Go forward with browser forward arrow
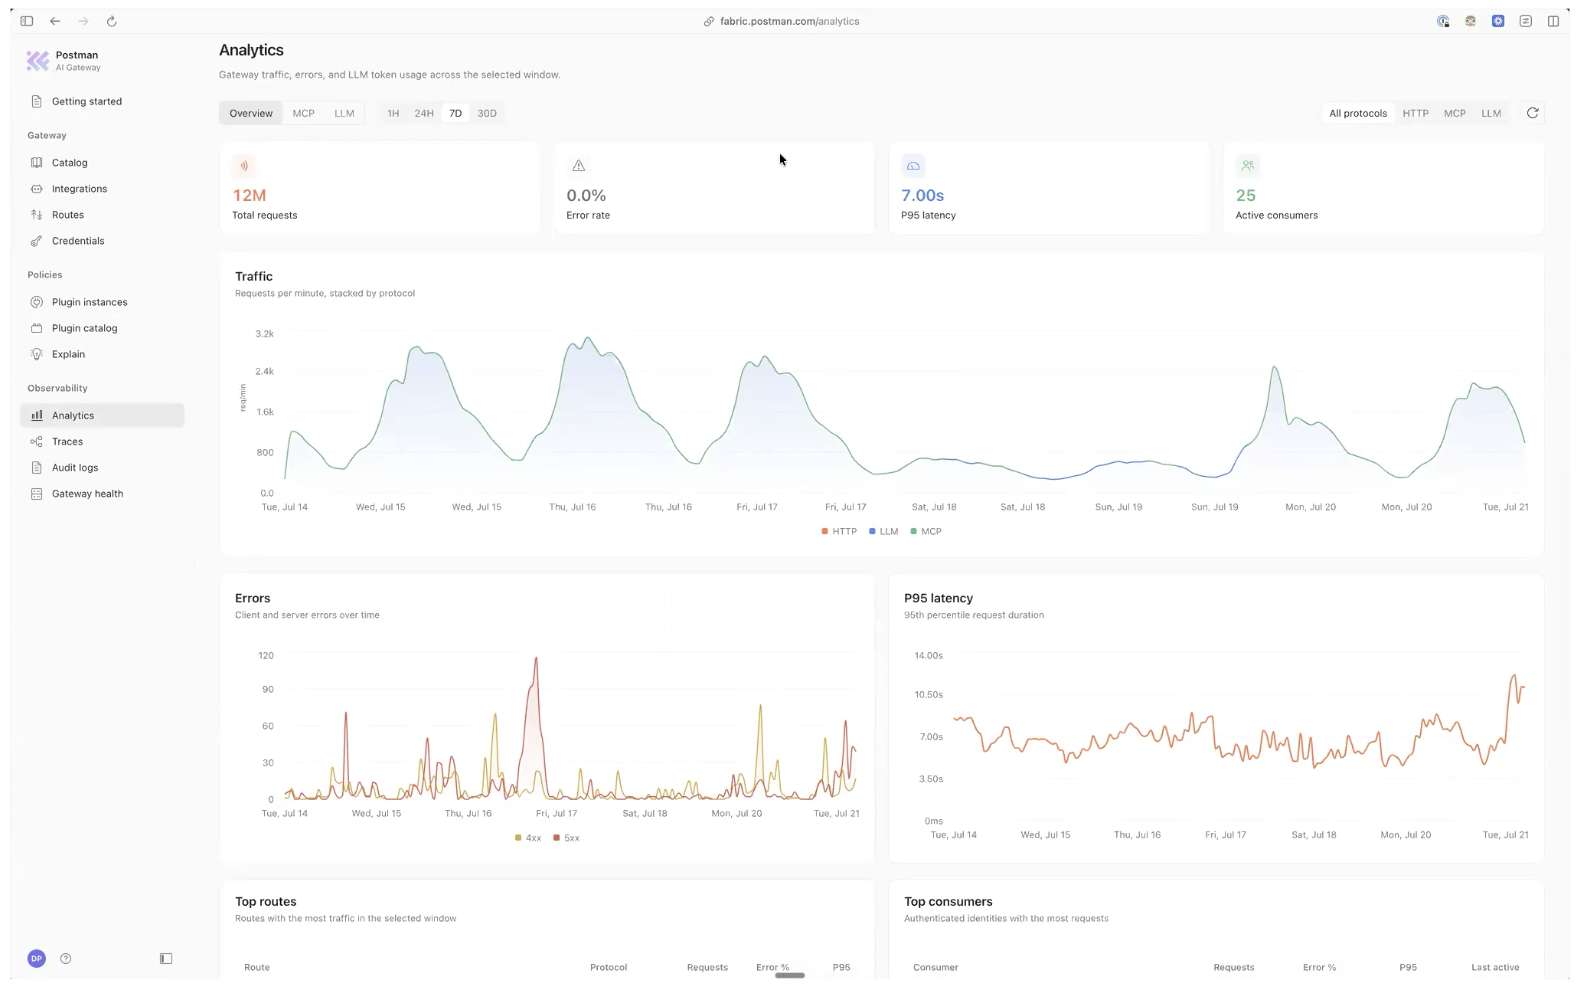Image resolution: width=1576 pixels, height=1000 pixels. [x=83, y=21]
